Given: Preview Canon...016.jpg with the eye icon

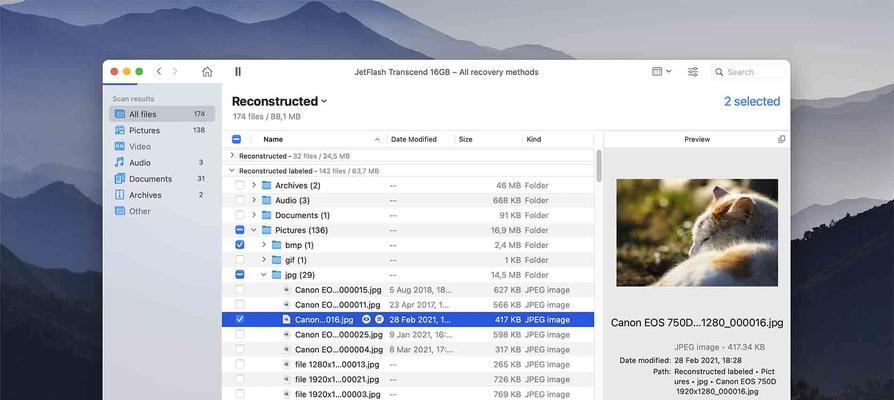Looking at the screenshot, I should pyautogui.click(x=367, y=320).
